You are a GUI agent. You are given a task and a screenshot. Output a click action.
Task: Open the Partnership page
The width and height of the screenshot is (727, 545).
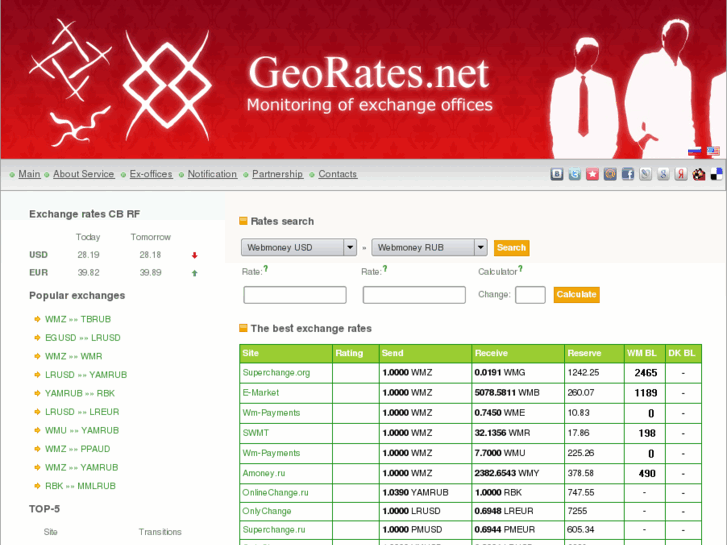pos(277,174)
